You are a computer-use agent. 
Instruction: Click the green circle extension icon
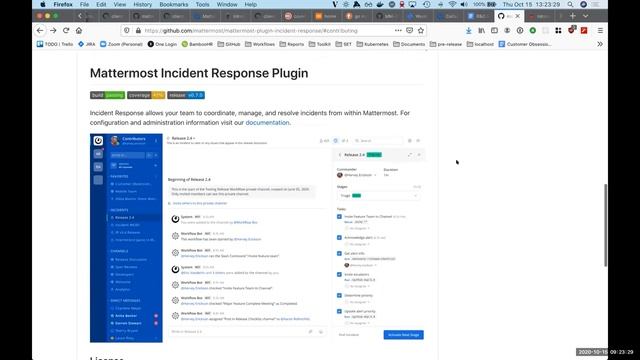coord(533,31)
